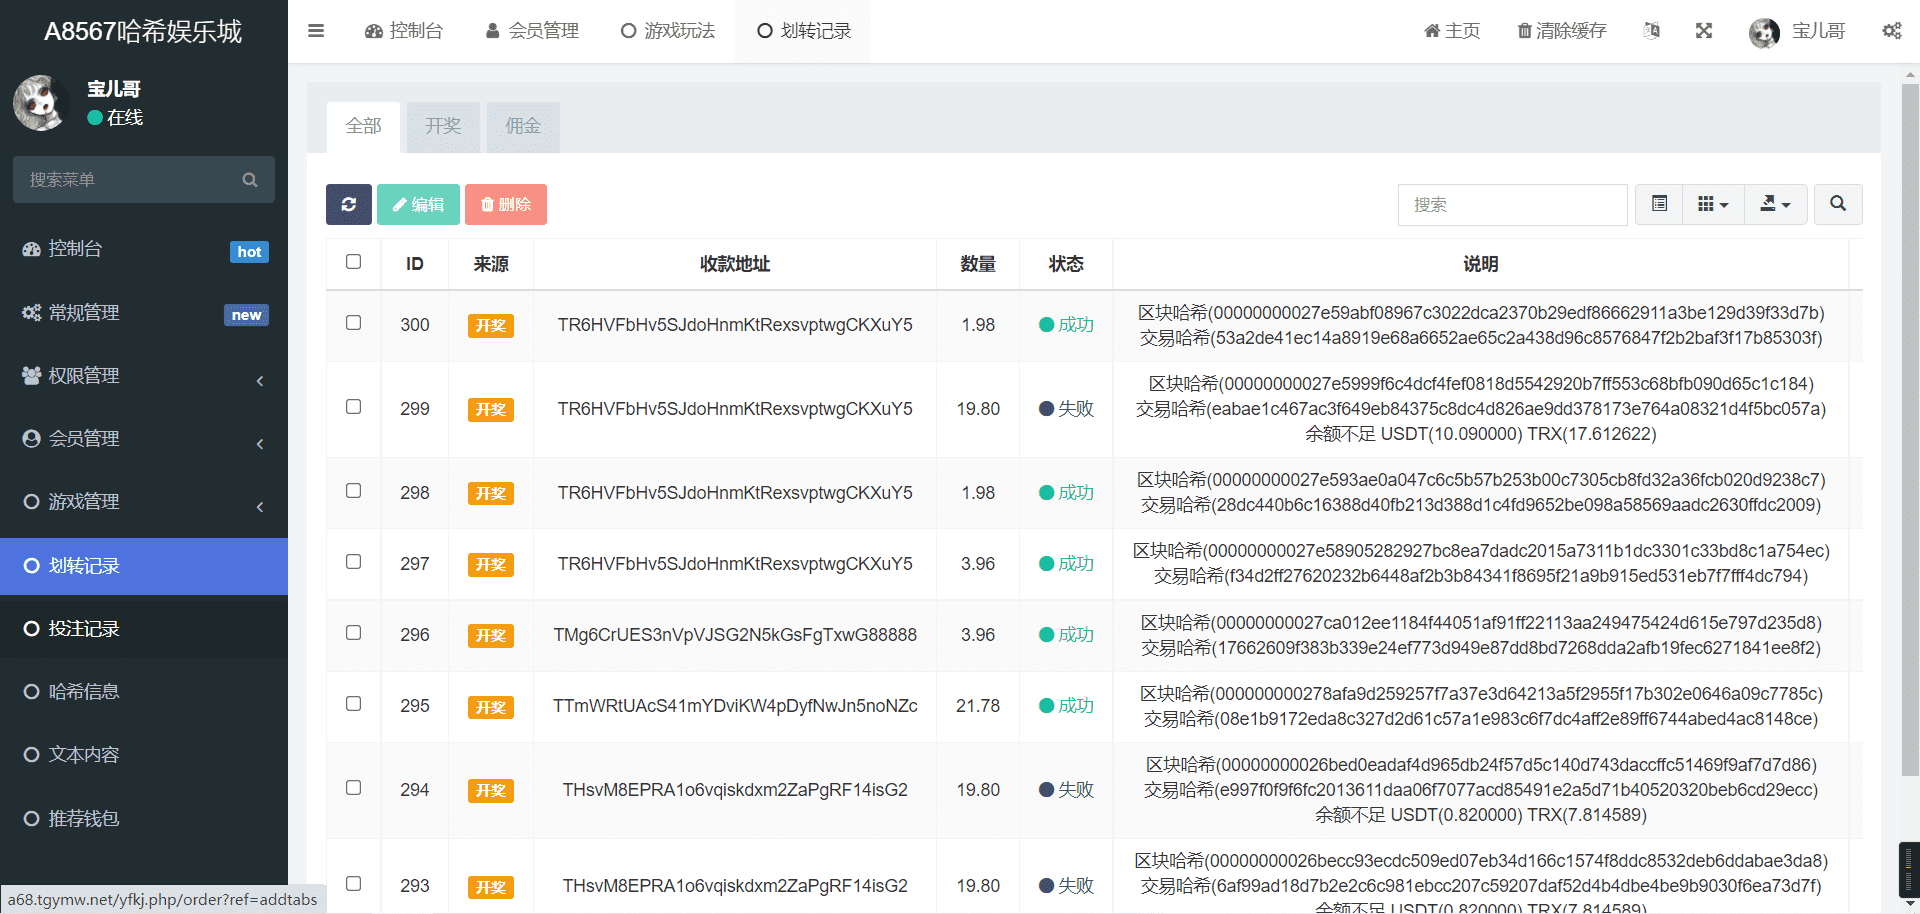Check the select-all checkbox in table header

353,262
